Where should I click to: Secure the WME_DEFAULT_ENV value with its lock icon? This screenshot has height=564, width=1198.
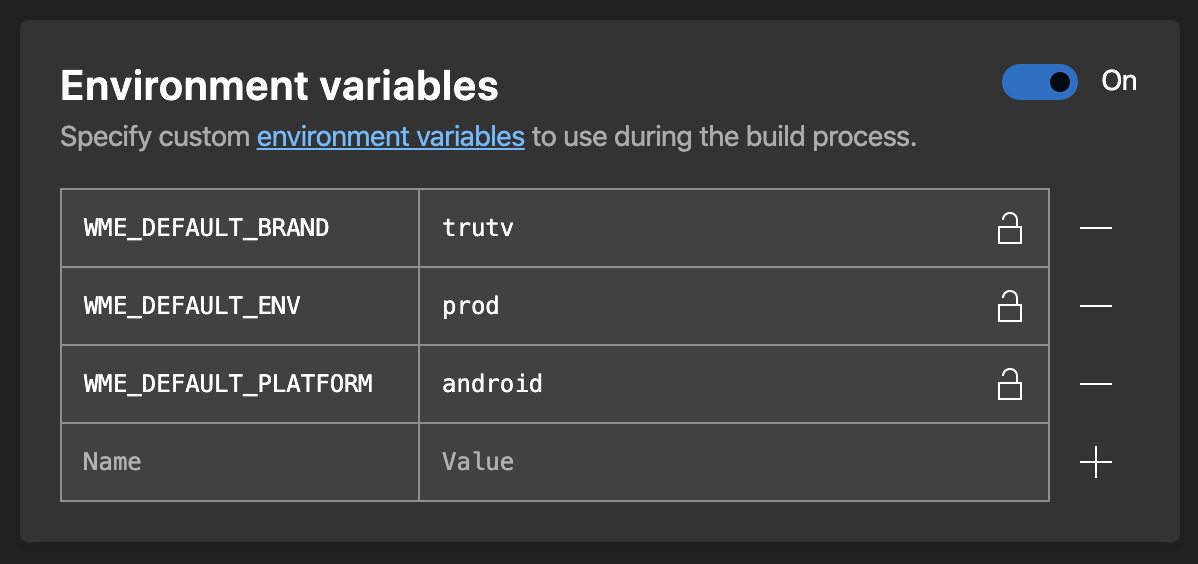(x=1010, y=306)
